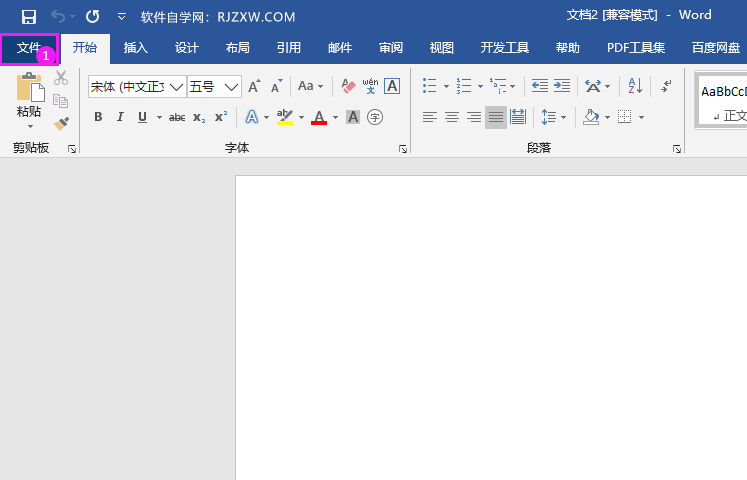Screen dimensions: 747x480
Task: Click the Asian Layout icon
Action: 593,86
